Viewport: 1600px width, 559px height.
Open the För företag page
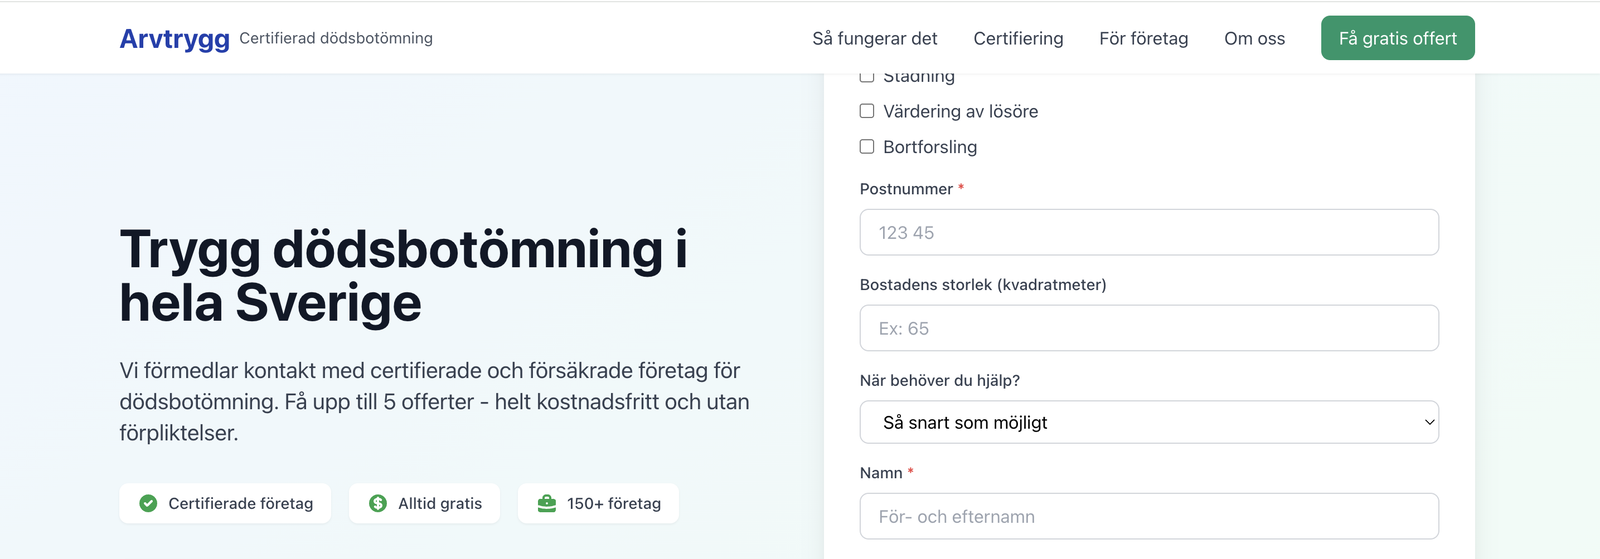1143,39
